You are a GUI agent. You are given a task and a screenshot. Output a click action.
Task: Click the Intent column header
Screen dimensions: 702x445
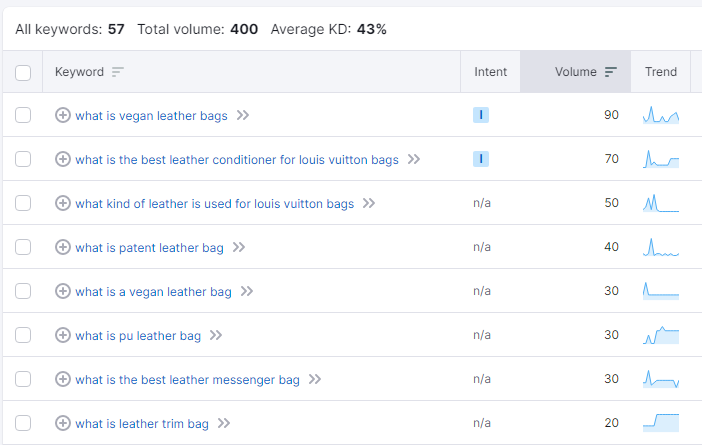pos(490,72)
